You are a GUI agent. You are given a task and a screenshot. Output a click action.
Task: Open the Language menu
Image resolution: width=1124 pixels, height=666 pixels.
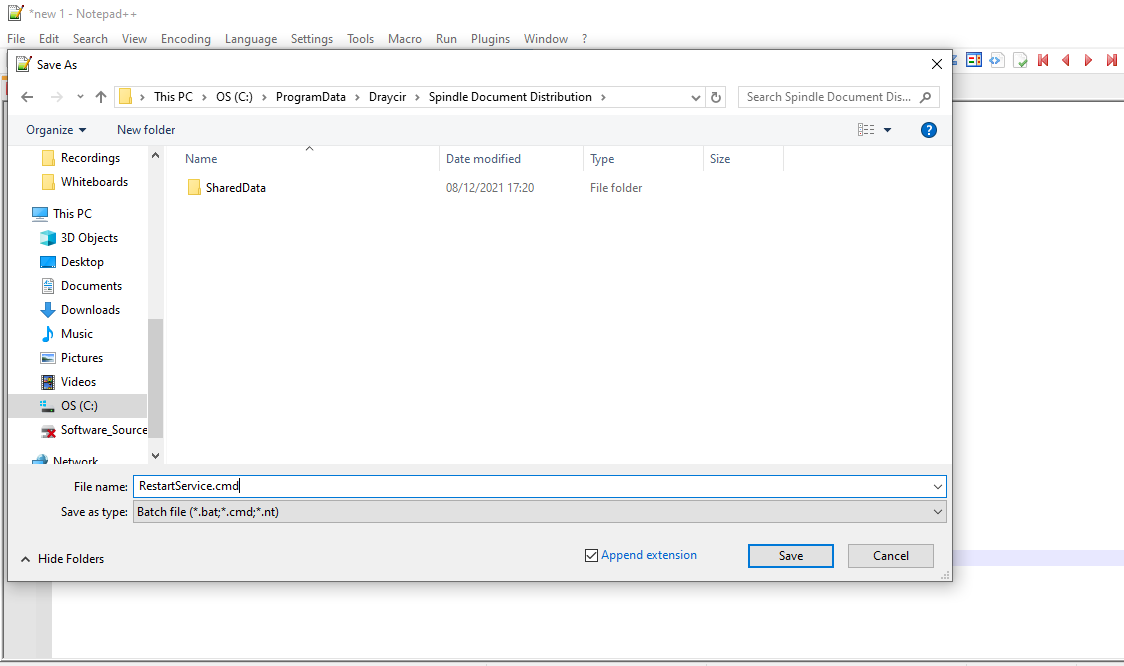(251, 39)
